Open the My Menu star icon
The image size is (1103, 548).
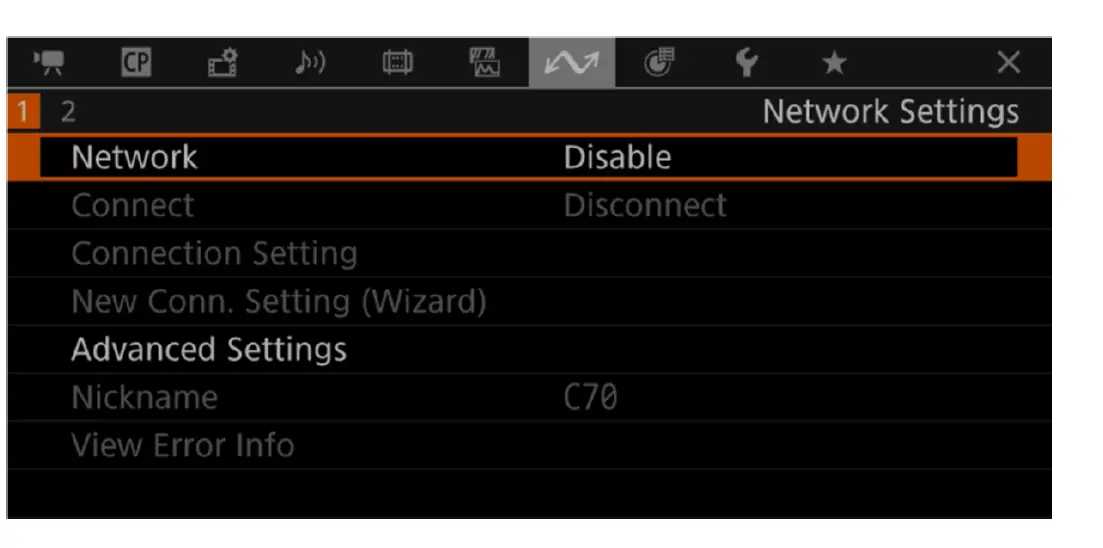(x=833, y=63)
